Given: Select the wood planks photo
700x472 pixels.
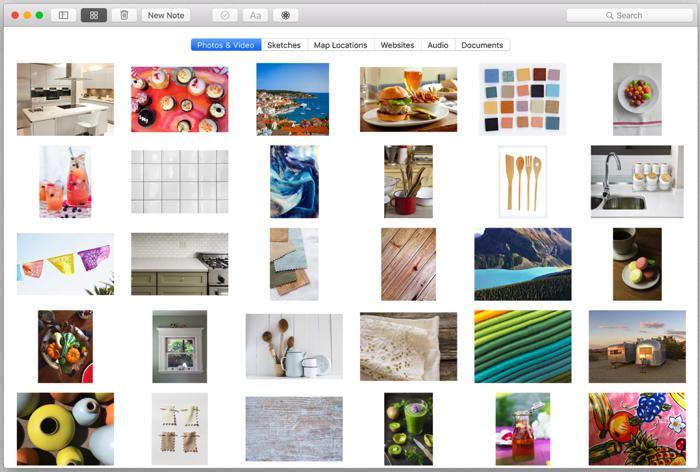Looking at the screenshot, I should click(408, 264).
